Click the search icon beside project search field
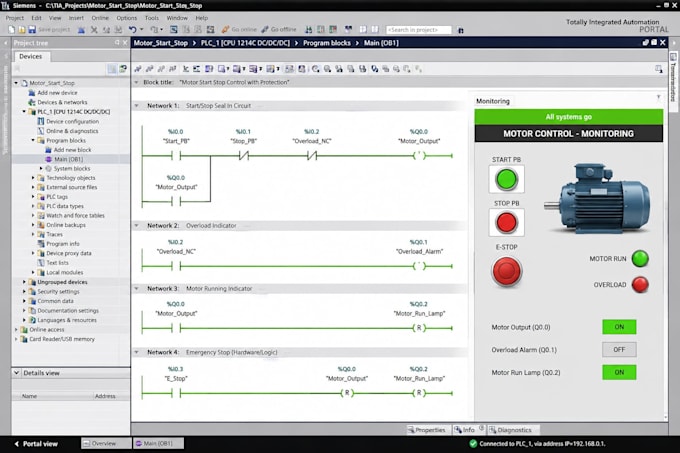 coord(461,30)
